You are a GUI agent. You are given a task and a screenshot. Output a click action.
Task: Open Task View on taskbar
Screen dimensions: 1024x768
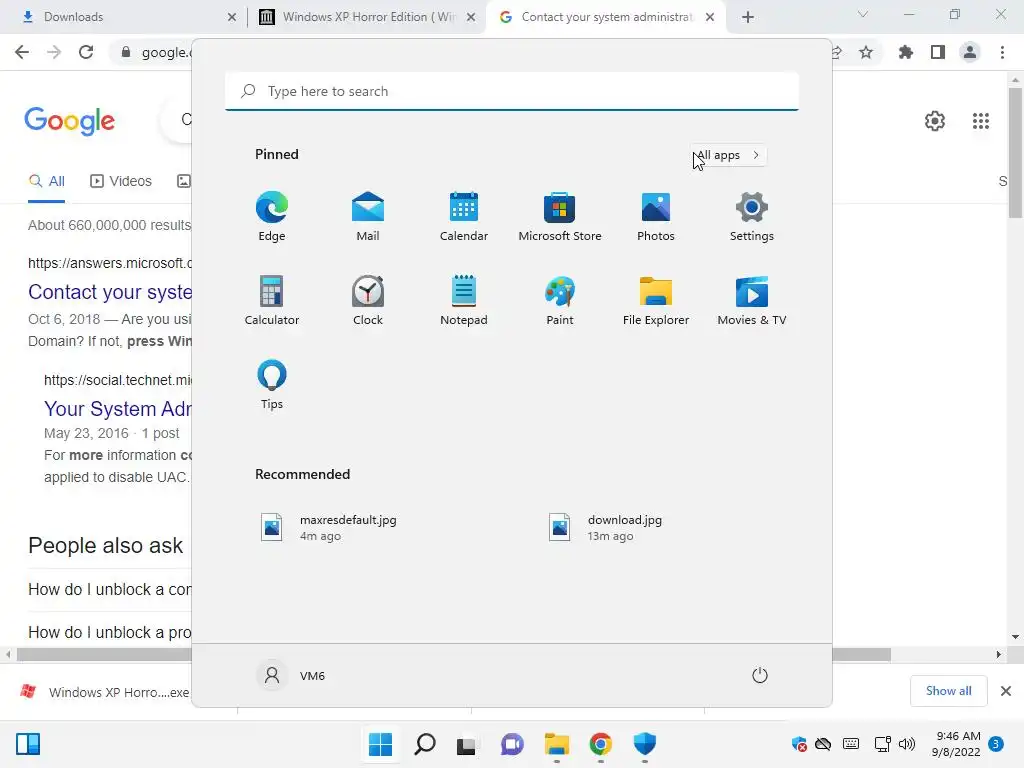point(466,744)
